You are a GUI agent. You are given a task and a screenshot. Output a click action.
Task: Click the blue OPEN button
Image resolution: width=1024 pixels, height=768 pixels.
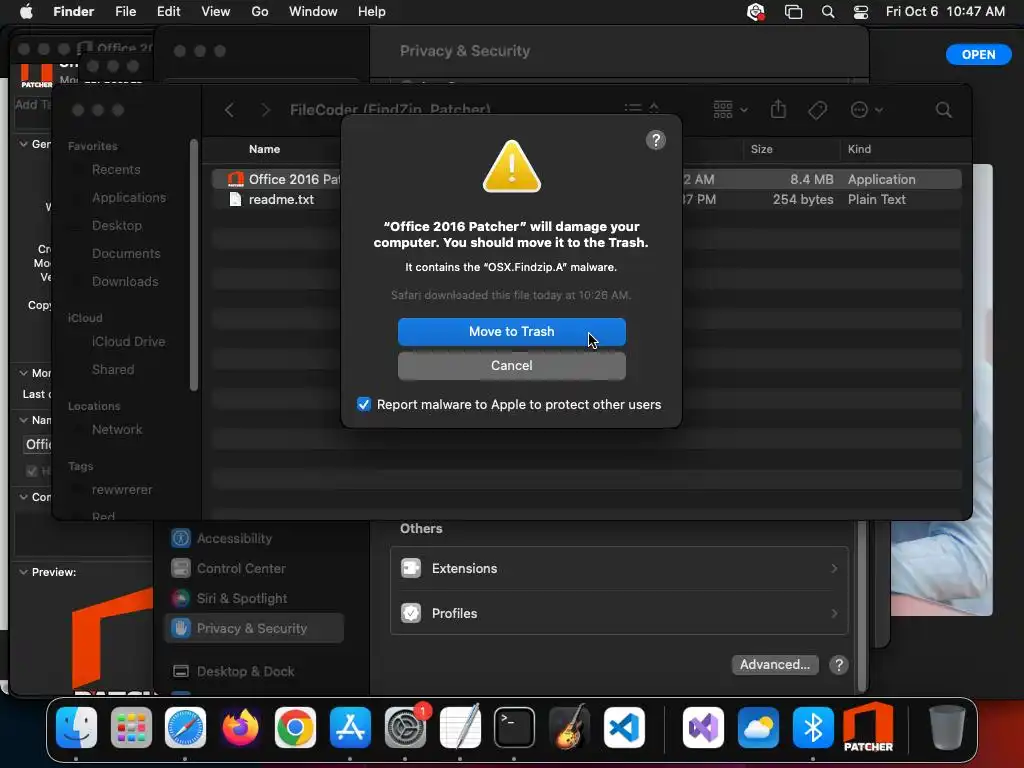(x=978, y=55)
